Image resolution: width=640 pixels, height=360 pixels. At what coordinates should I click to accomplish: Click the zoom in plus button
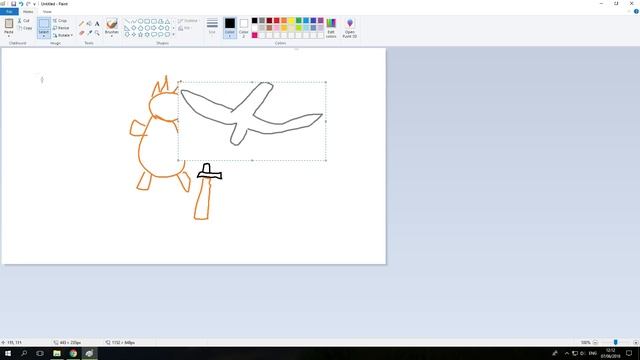(636, 342)
